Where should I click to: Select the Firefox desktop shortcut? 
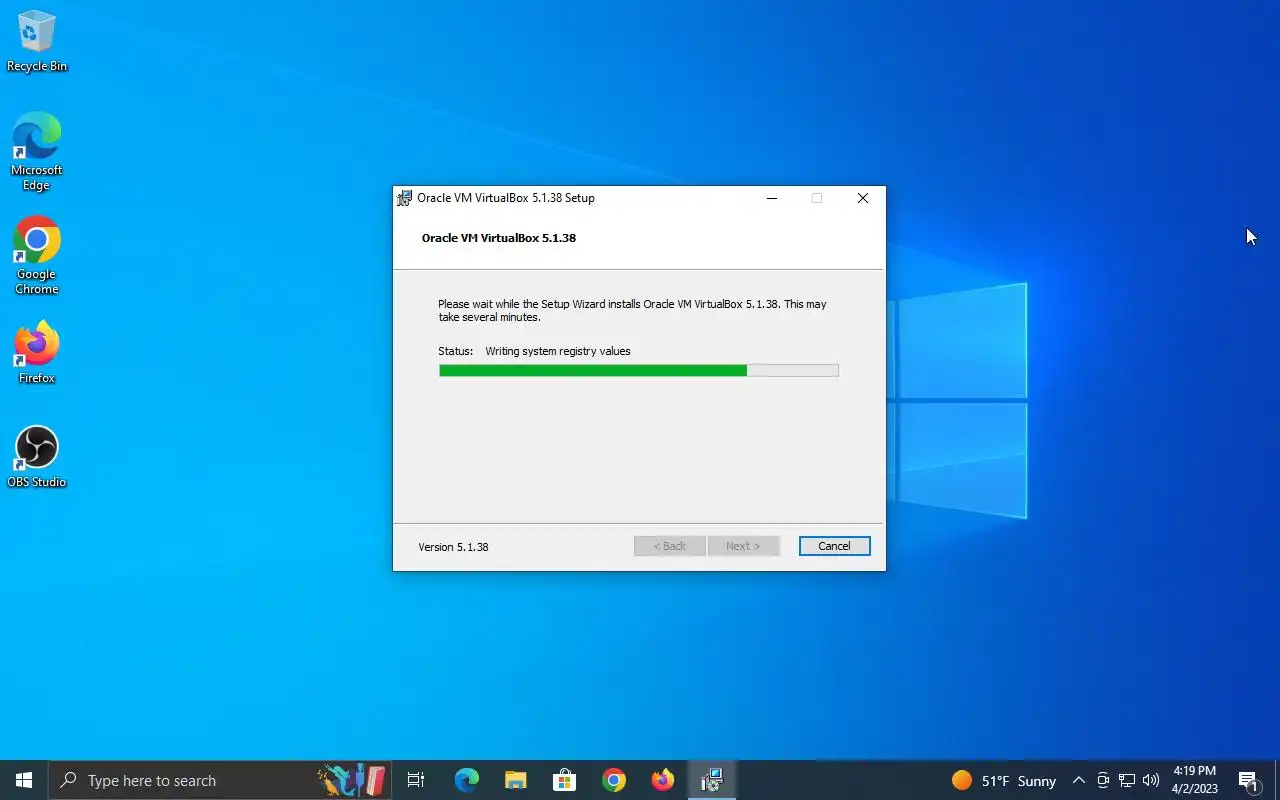point(37,353)
